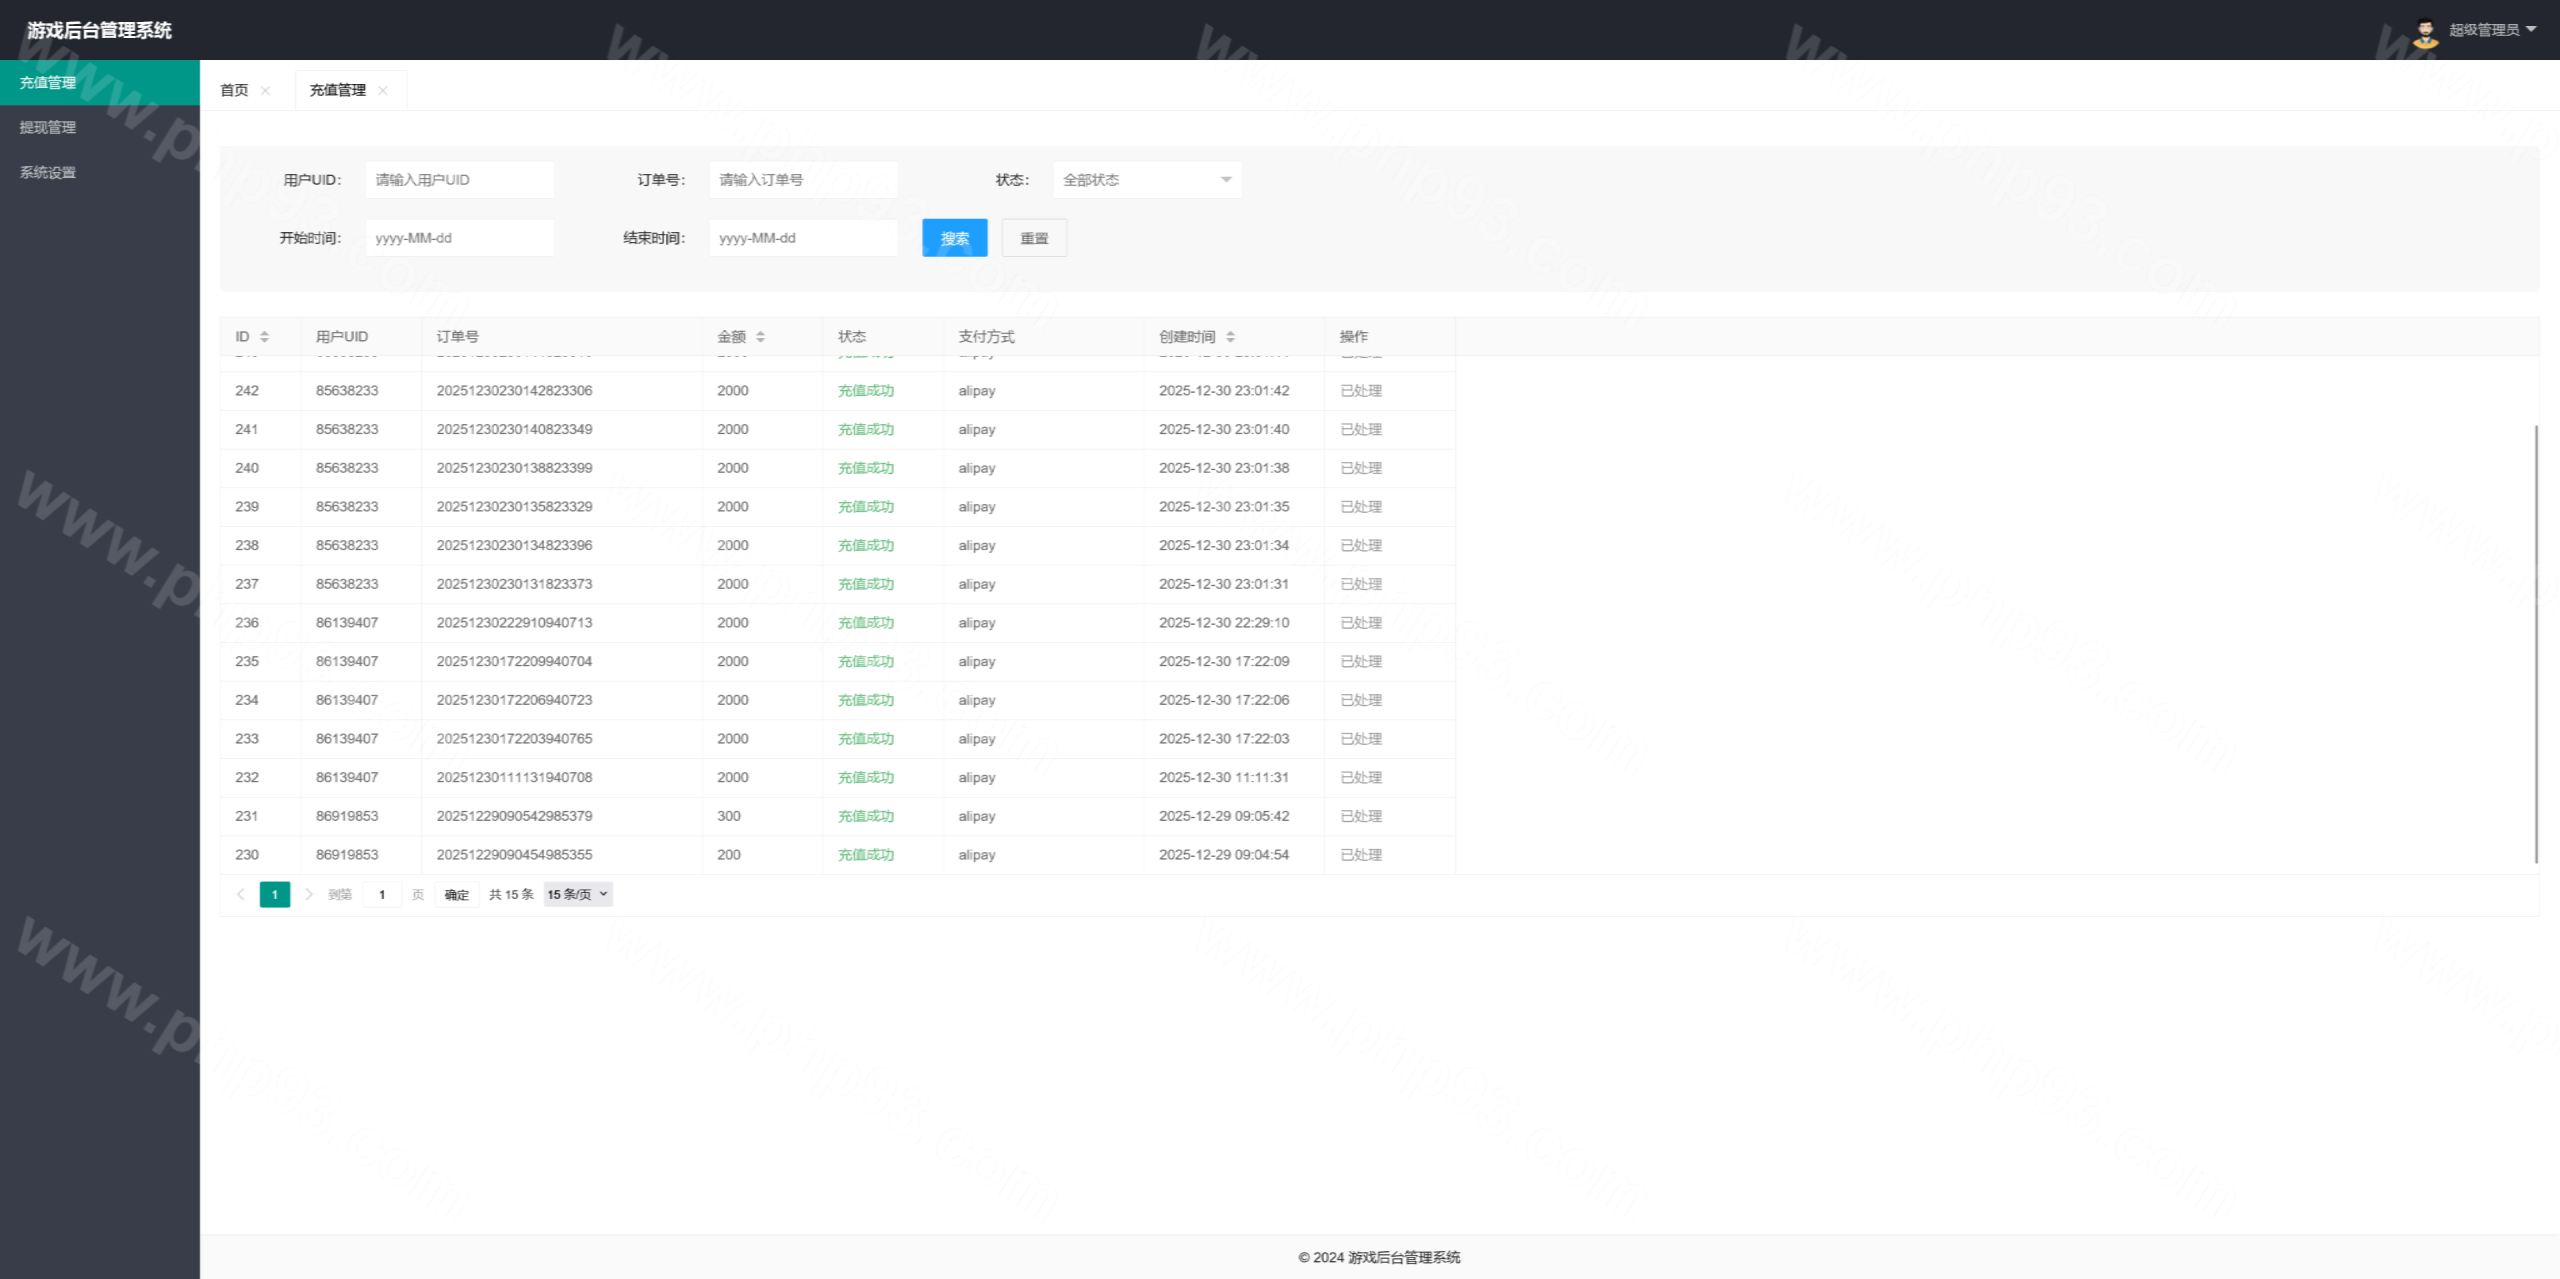Expand the 15 条/页 page size selector
The image size is (2560, 1279).
pyautogui.click(x=578, y=894)
